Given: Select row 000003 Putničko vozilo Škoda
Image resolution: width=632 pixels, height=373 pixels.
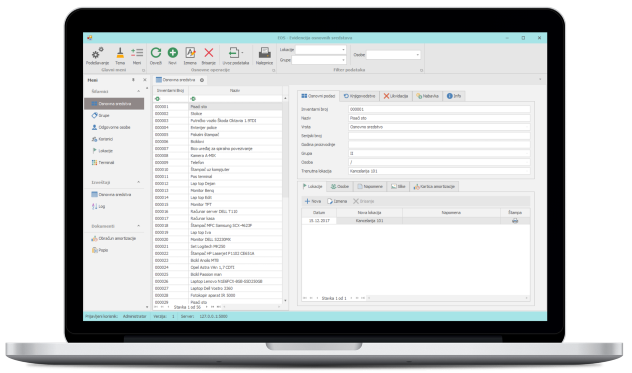Looking at the screenshot, I should tap(218, 121).
